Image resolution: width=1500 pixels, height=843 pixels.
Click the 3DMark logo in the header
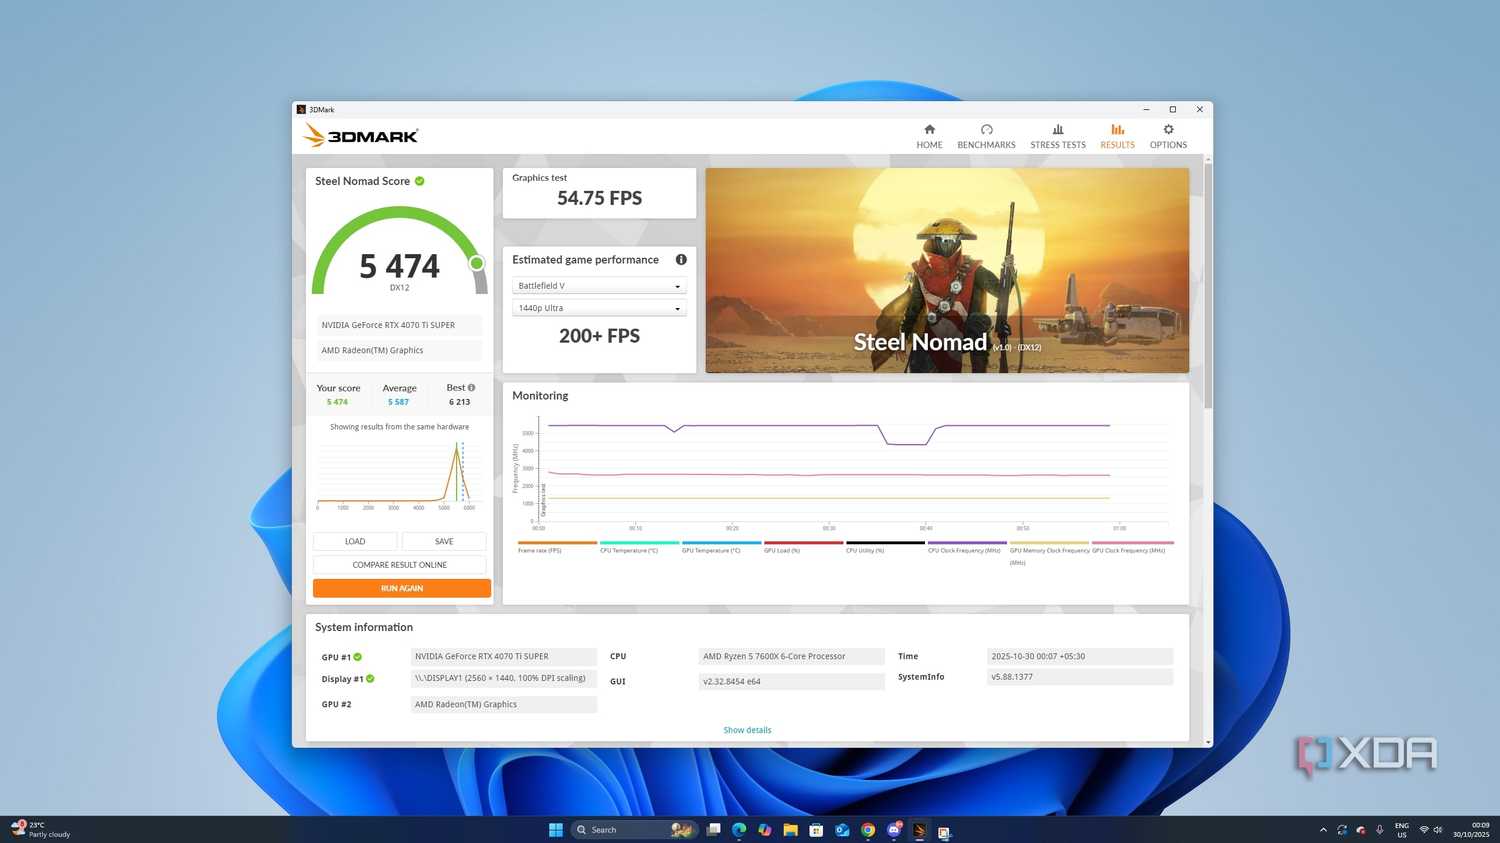click(361, 135)
